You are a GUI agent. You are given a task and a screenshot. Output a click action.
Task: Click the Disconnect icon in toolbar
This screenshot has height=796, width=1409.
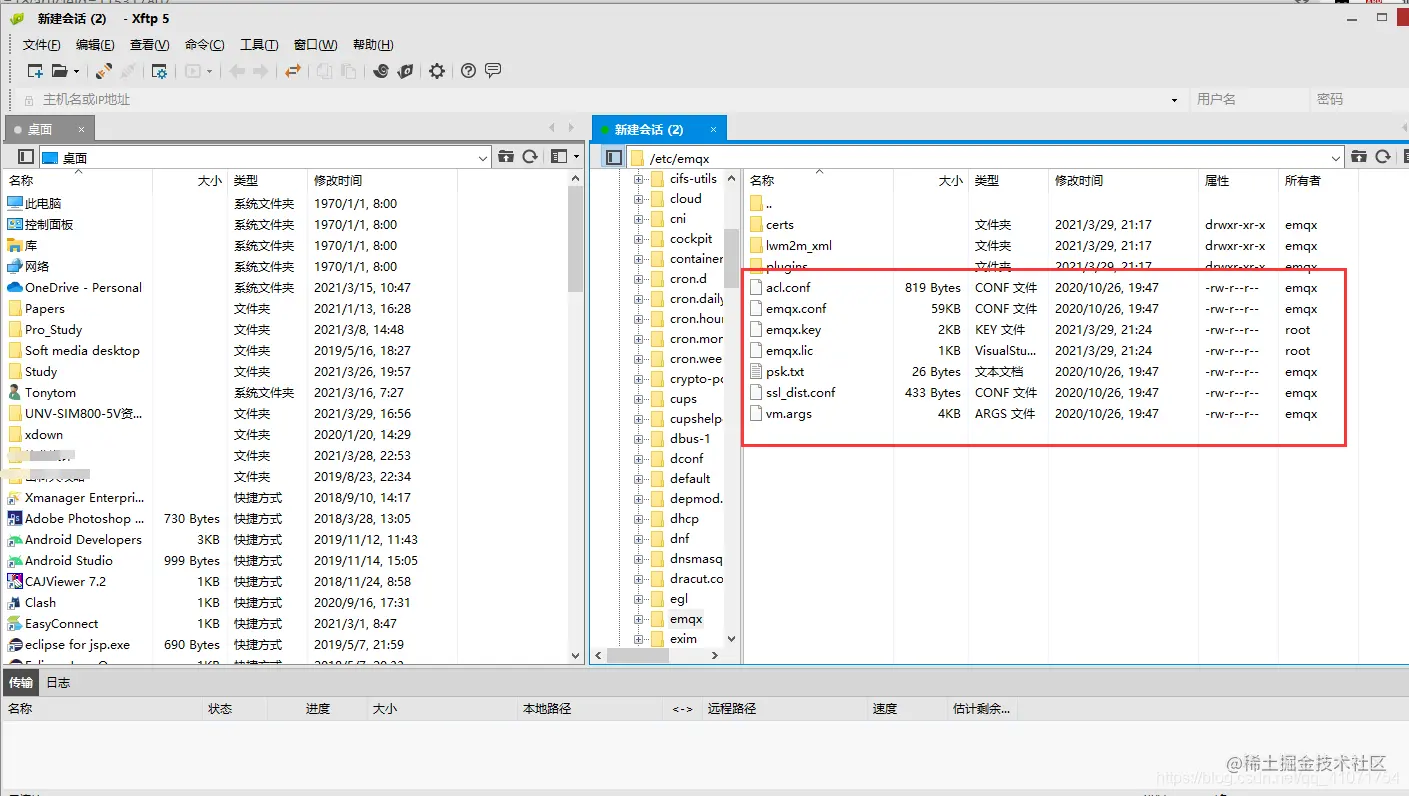(128, 71)
